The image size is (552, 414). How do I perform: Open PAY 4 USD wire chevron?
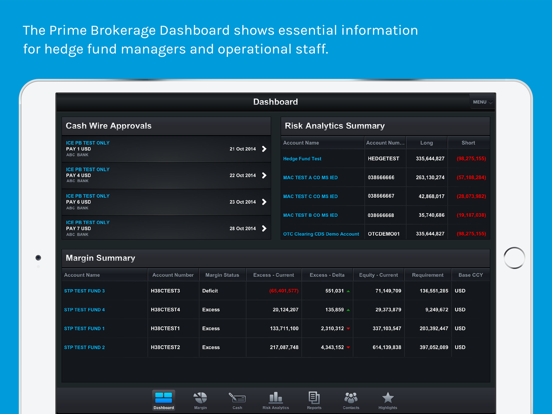(x=264, y=175)
